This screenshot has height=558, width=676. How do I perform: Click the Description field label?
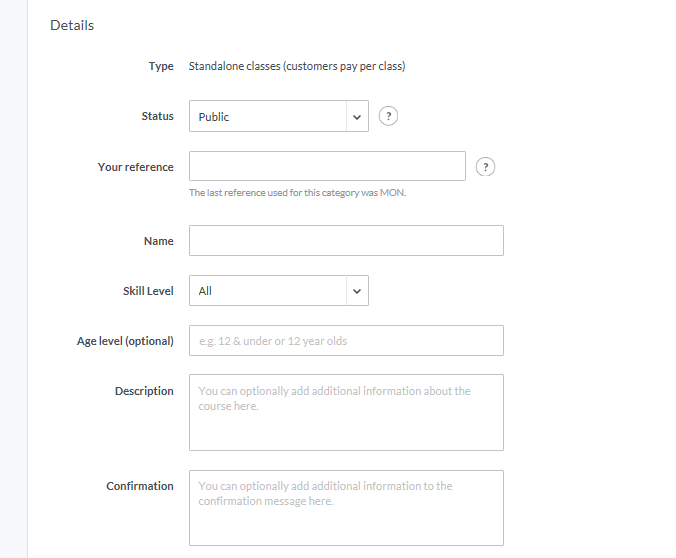click(144, 391)
